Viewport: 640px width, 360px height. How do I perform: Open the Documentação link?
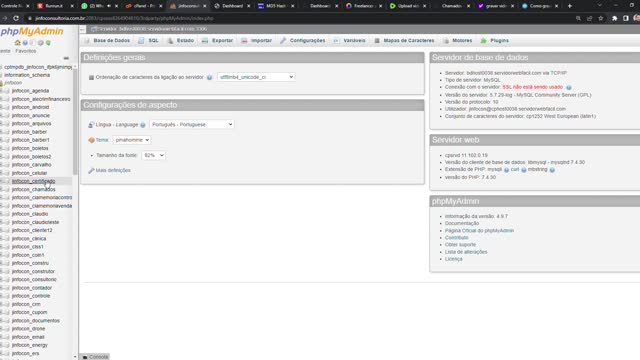click(x=462, y=223)
